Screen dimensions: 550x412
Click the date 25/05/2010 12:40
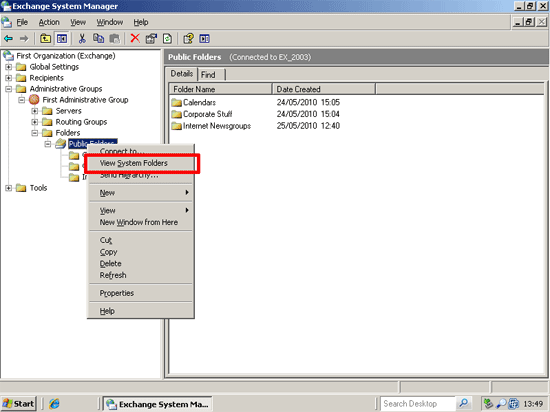[308, 126]
